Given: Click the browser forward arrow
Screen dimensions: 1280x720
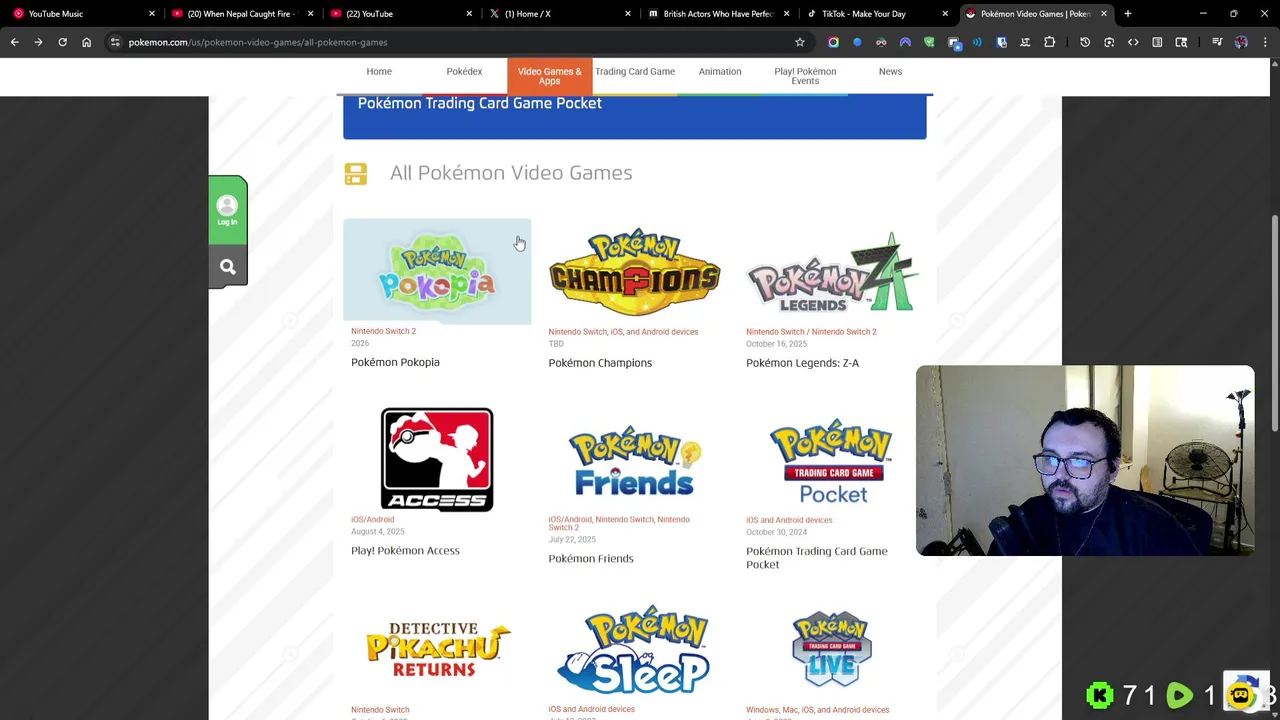Looking at the screenshot, I should click(x=38, y=42).
